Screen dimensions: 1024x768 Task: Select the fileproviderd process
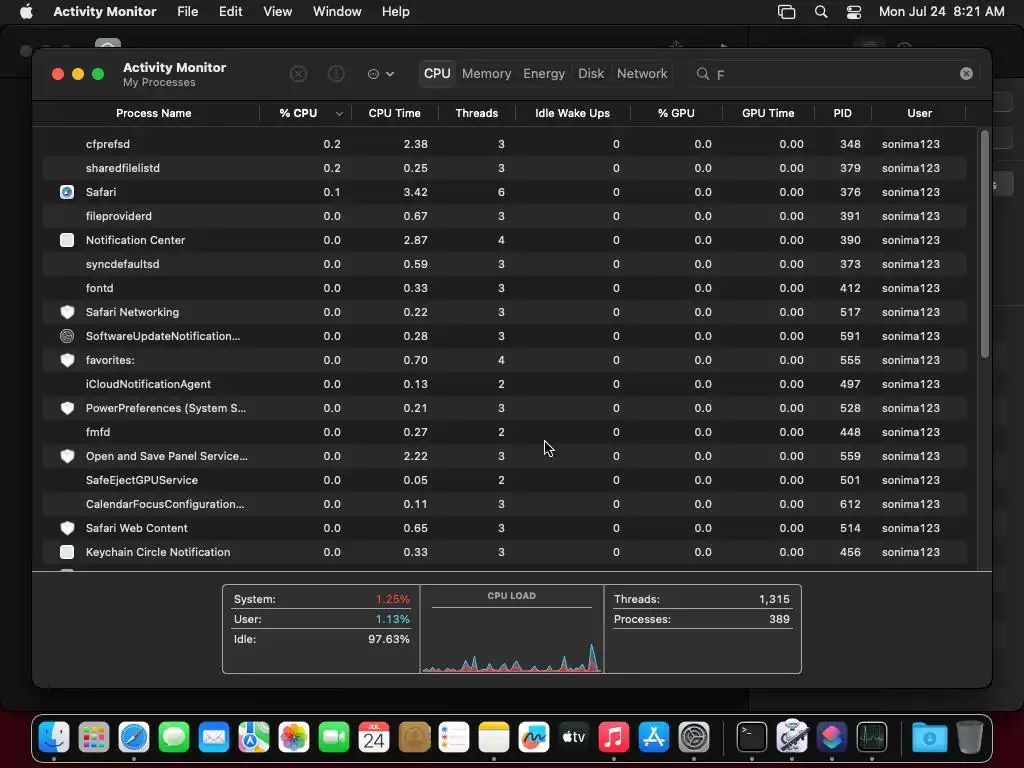pyautogui.click(x=504, y=216)
